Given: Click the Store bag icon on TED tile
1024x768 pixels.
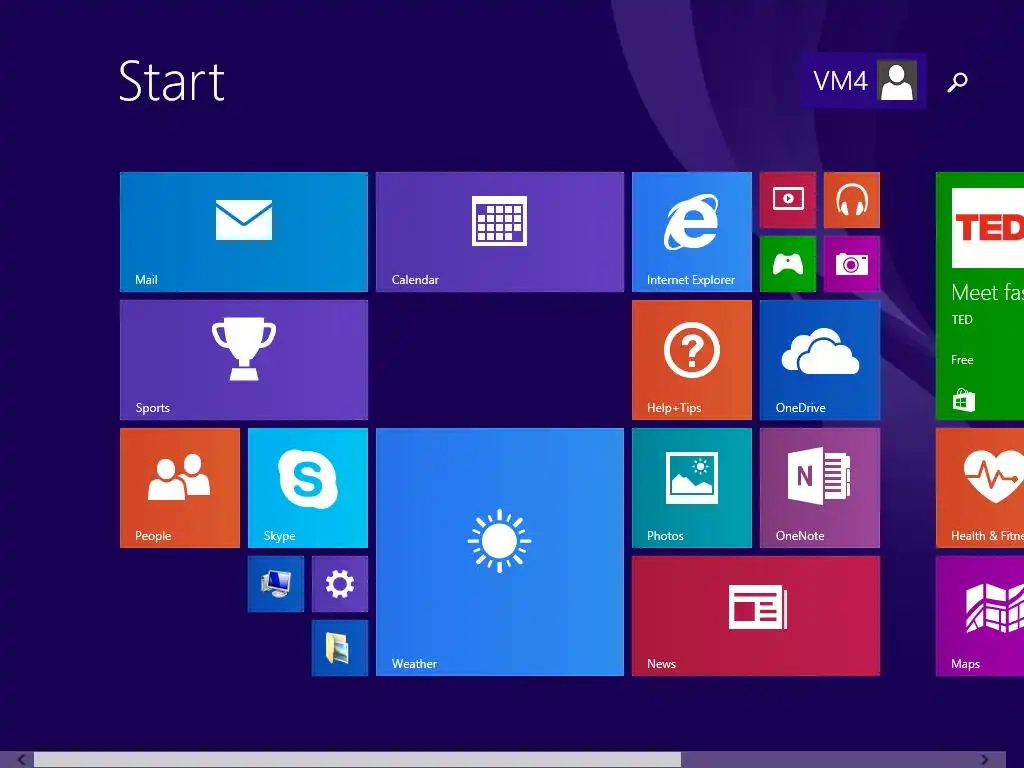Looking at the screenshot, I should pos(963,400).
